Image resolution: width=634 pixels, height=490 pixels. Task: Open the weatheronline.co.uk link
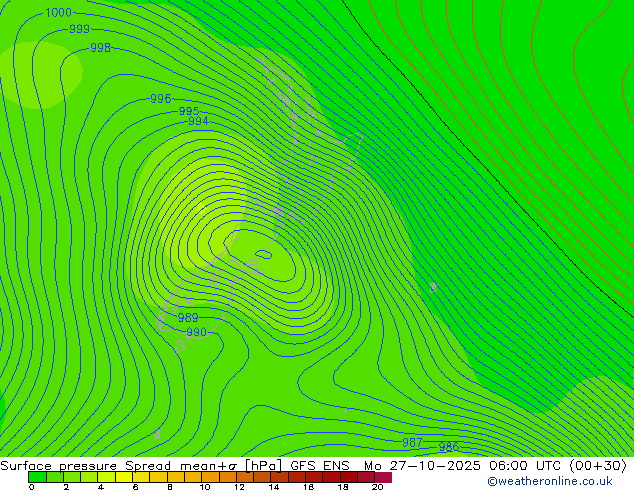point(550,481)
